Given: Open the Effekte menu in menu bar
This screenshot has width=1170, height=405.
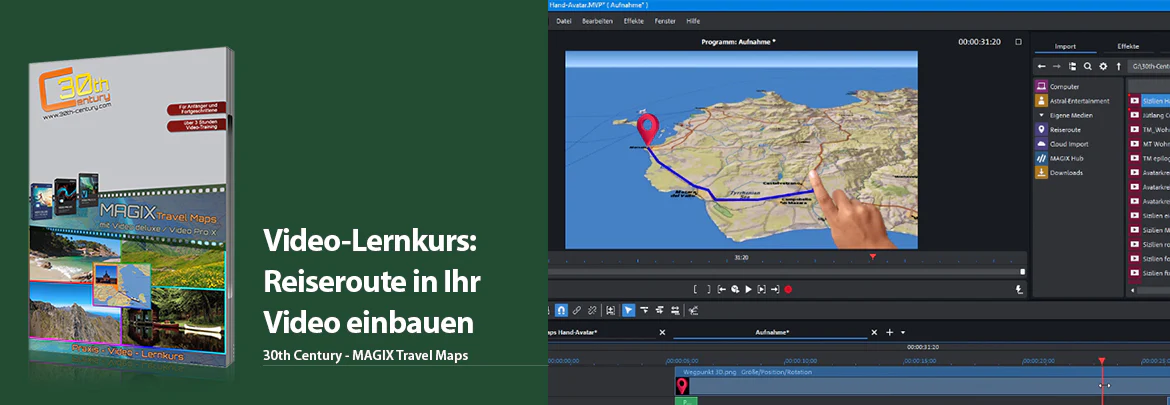Looking at the screenshot, I should point(634,21).
